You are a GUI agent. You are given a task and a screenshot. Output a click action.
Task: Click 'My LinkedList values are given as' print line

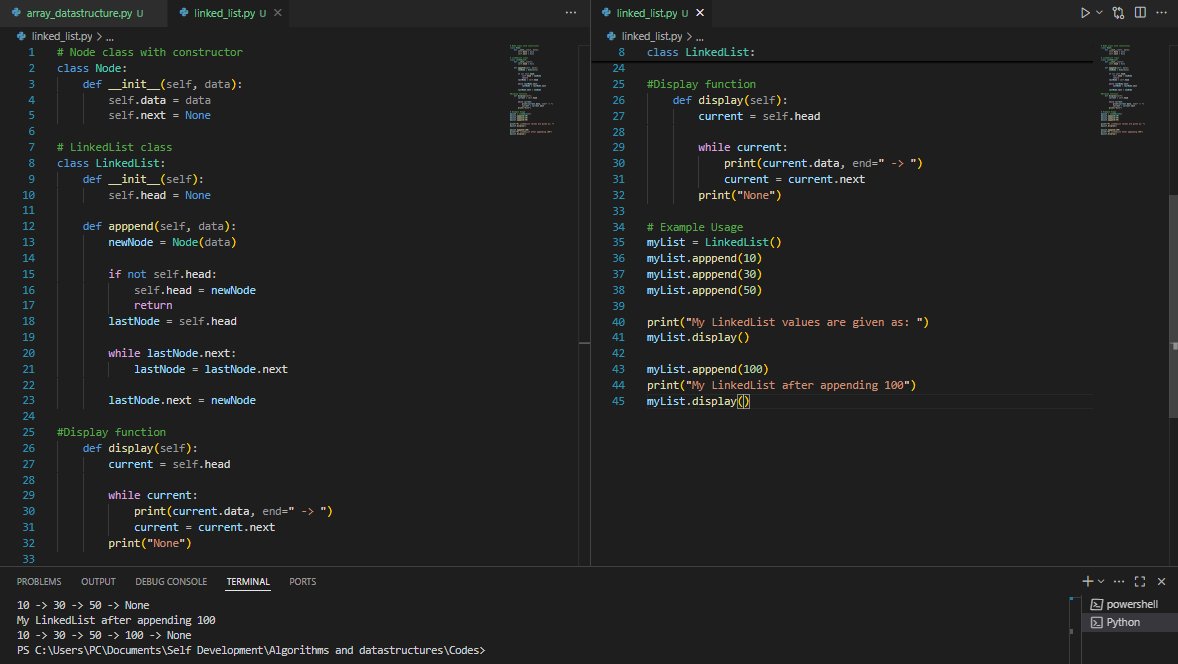pyautogui.click(x=787, y=321)
